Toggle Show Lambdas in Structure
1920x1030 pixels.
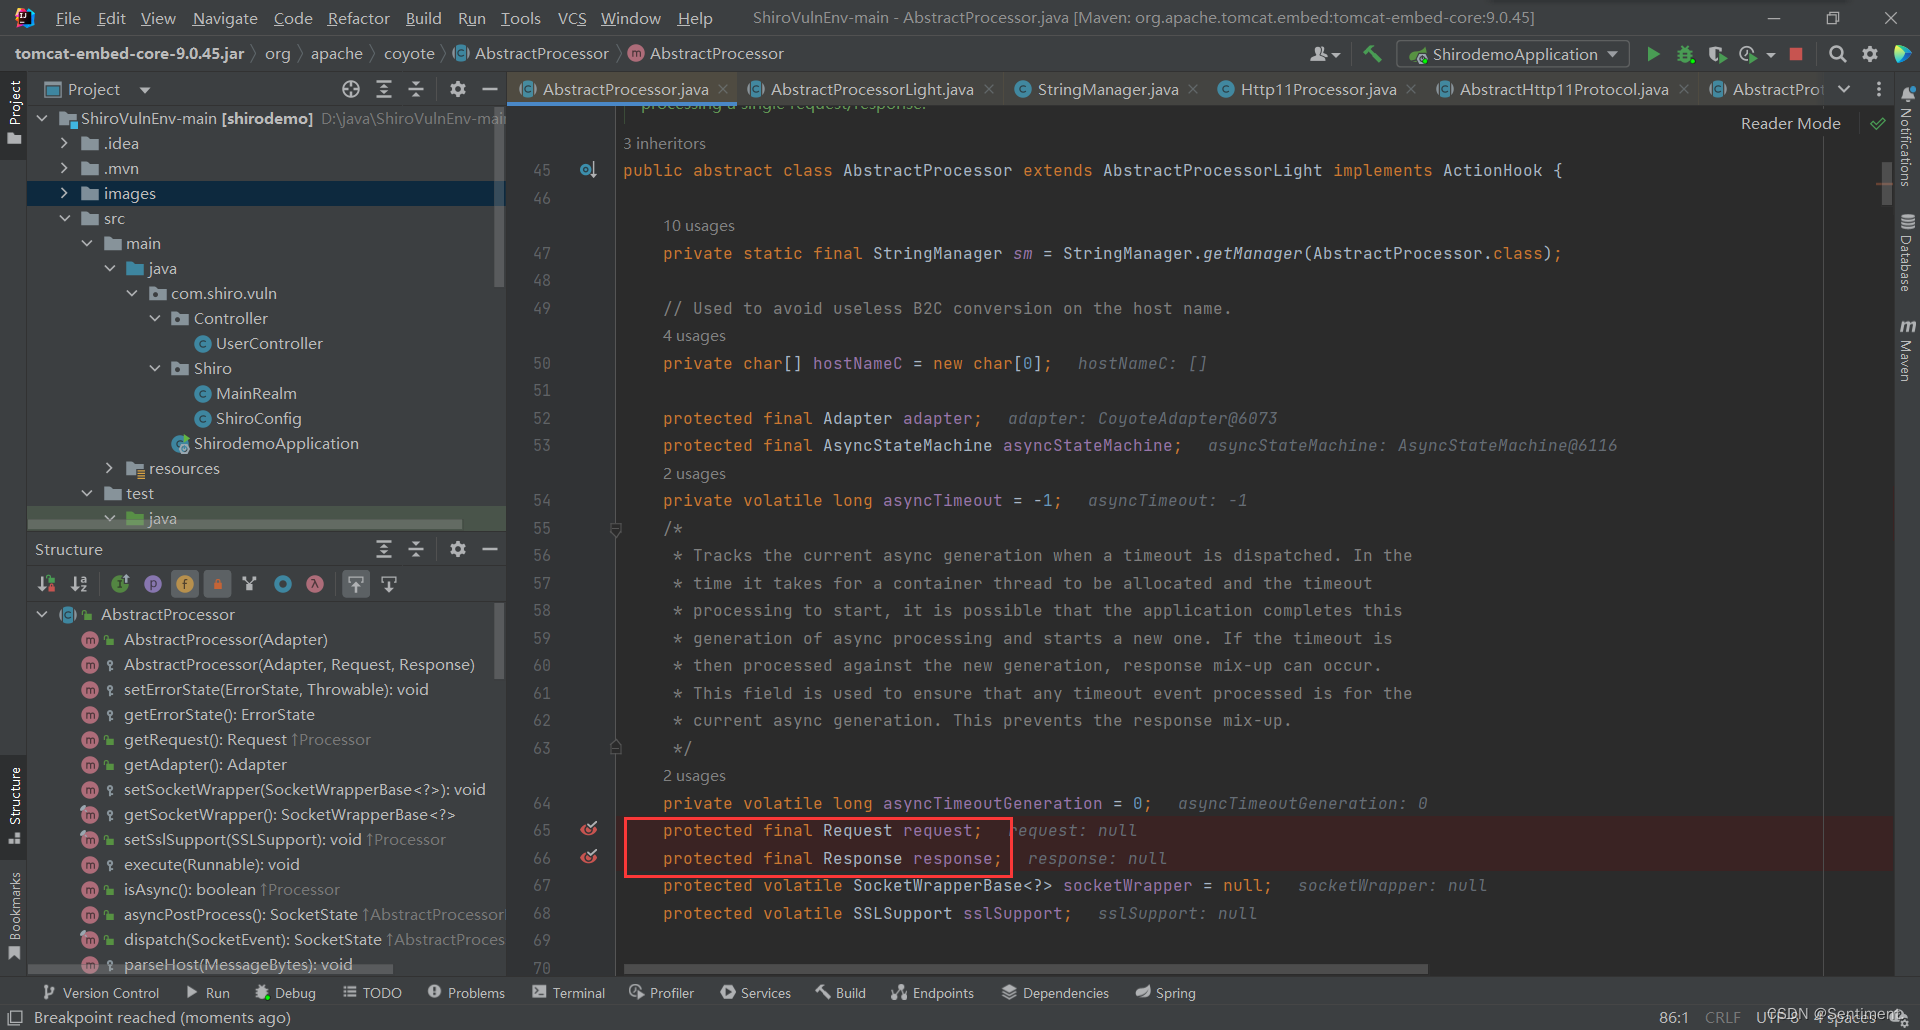pyautogui.click(x=315, y=584)
